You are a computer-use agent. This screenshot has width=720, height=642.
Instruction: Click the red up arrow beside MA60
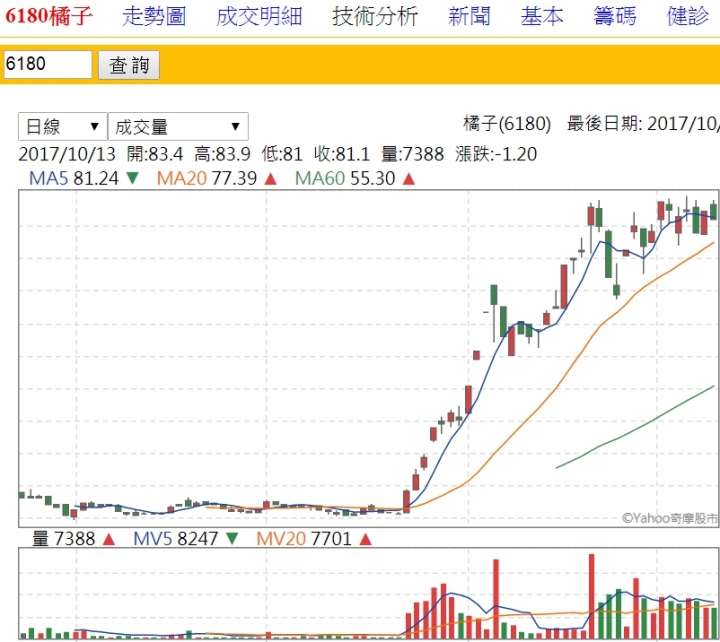point(409,179)
